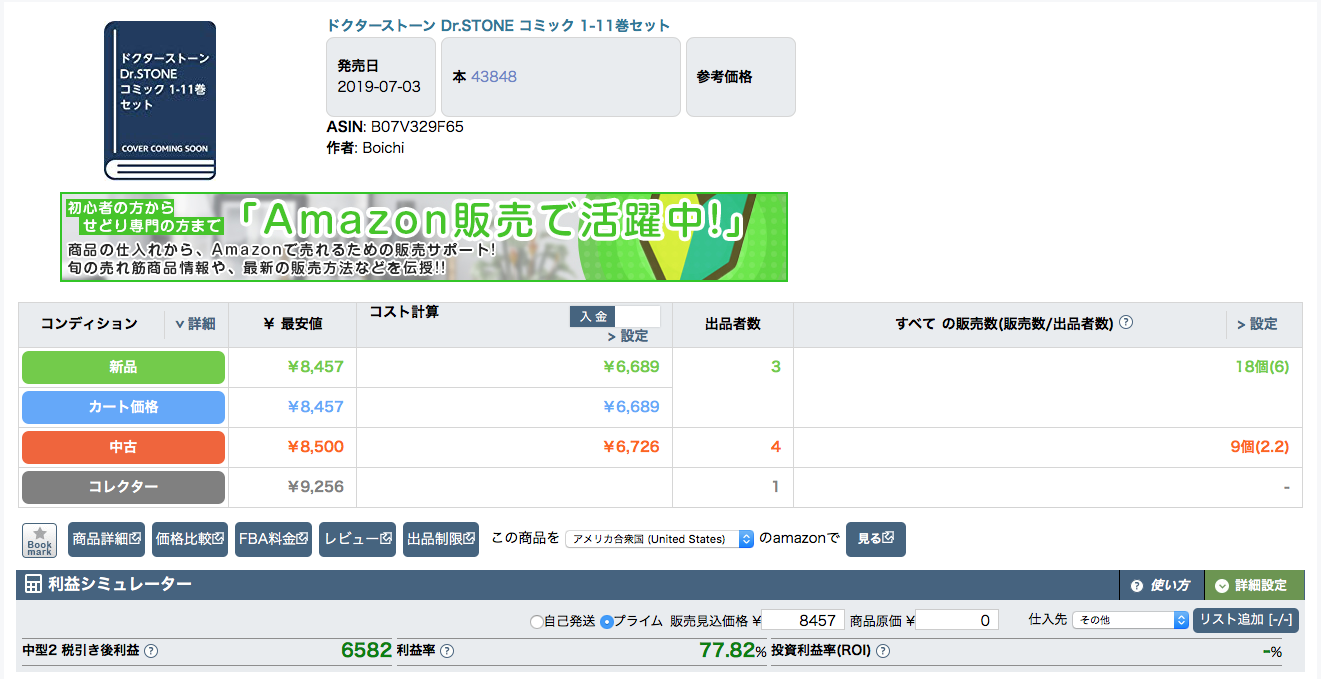Click the product title link

[498, 25]
